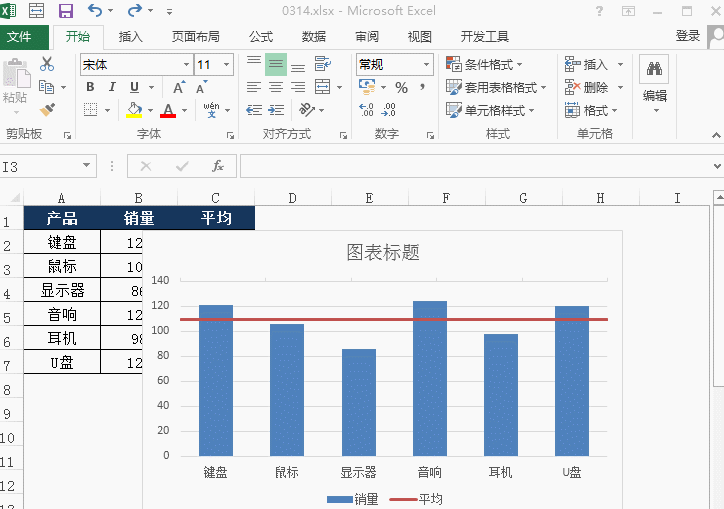724x509 pixels.
Task: Toggle Underline formatting
Action: coord(134,87)
